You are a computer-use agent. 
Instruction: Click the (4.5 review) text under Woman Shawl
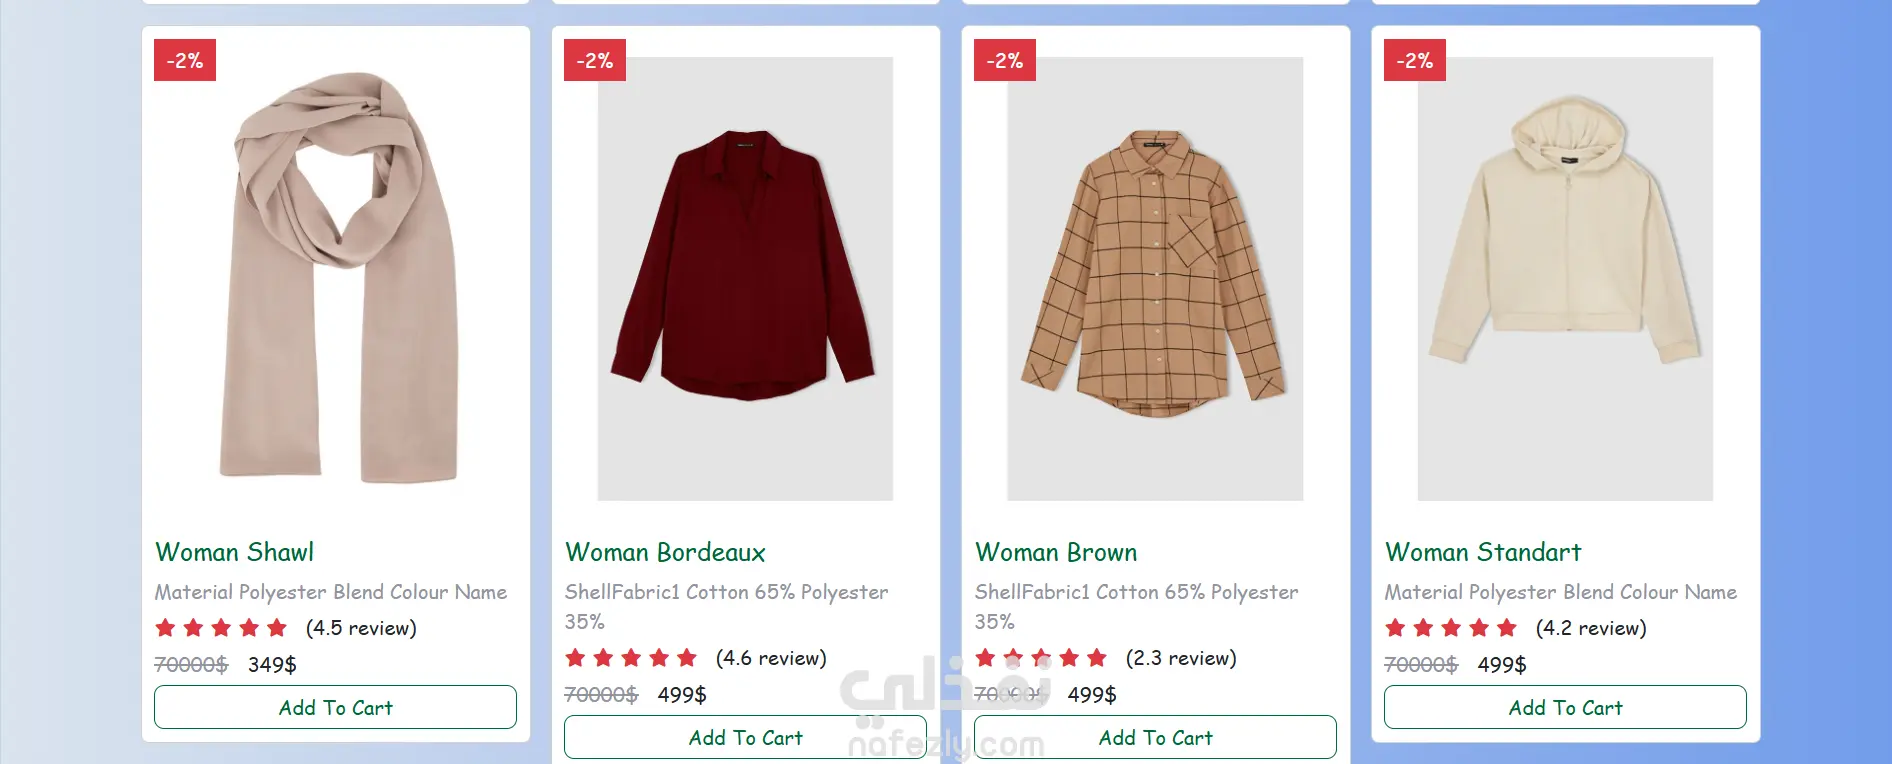361,628
